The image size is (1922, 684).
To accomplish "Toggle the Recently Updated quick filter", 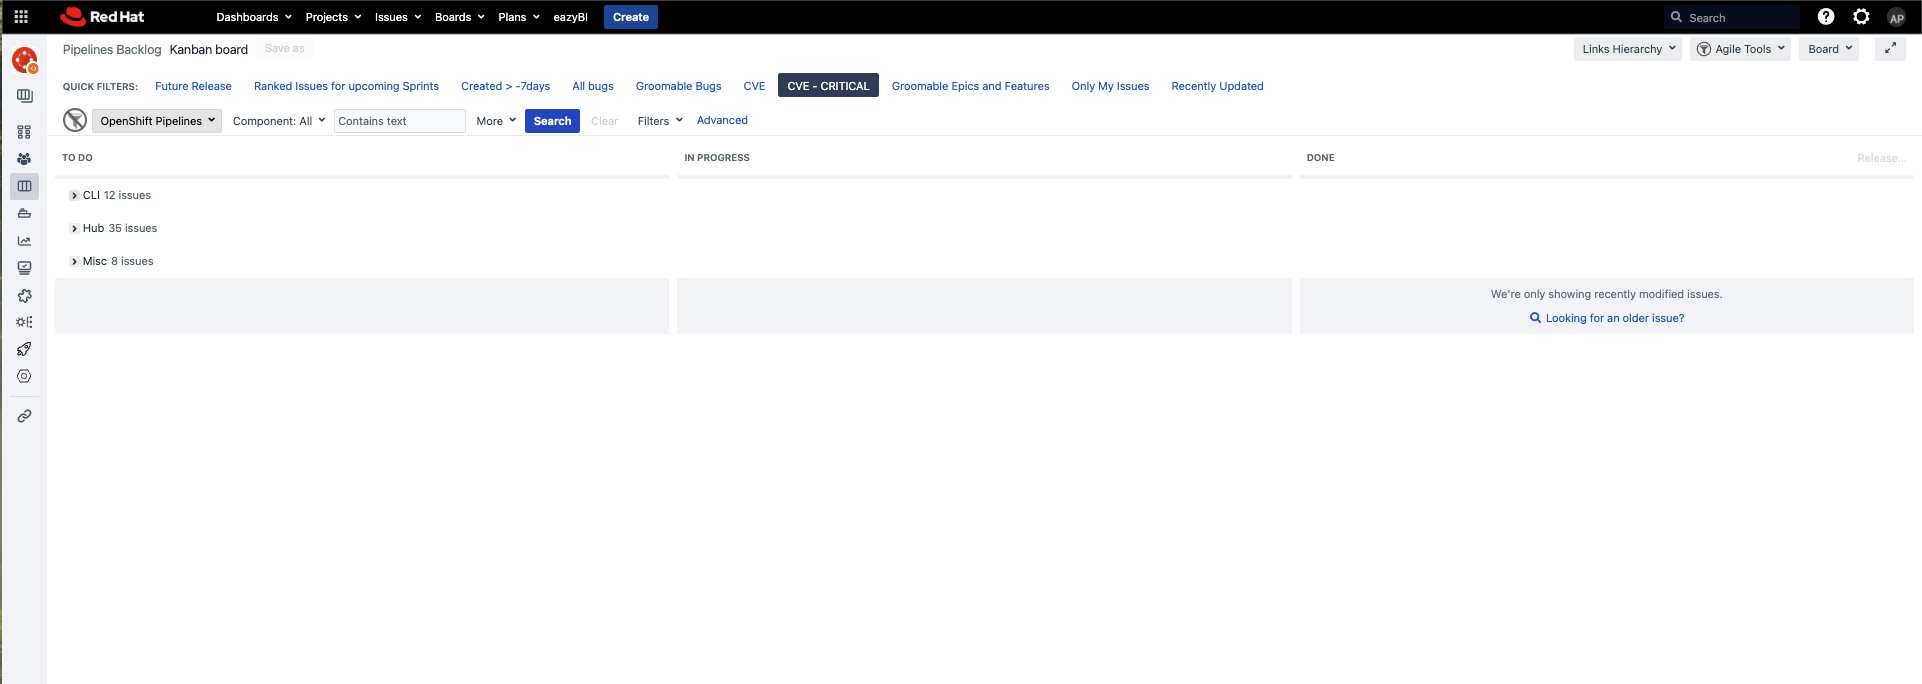I will point(1217,86).
